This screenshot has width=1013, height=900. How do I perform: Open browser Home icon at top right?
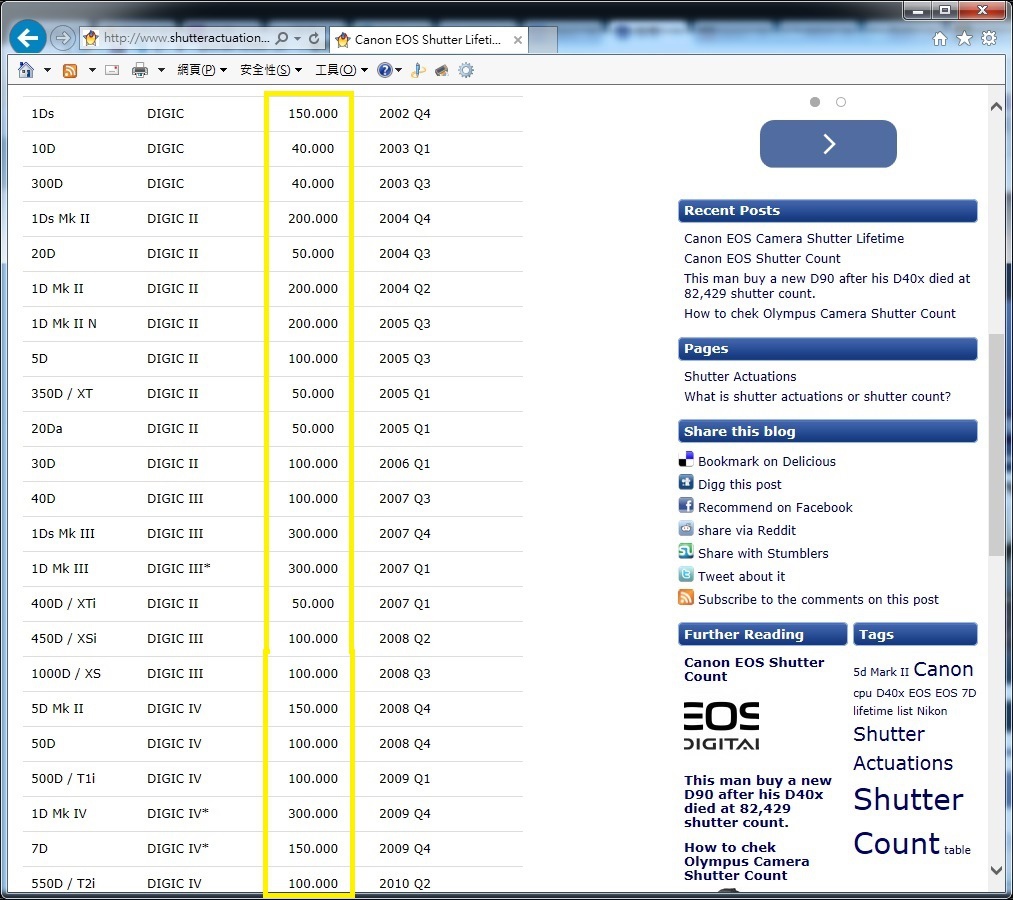[940, 39]
